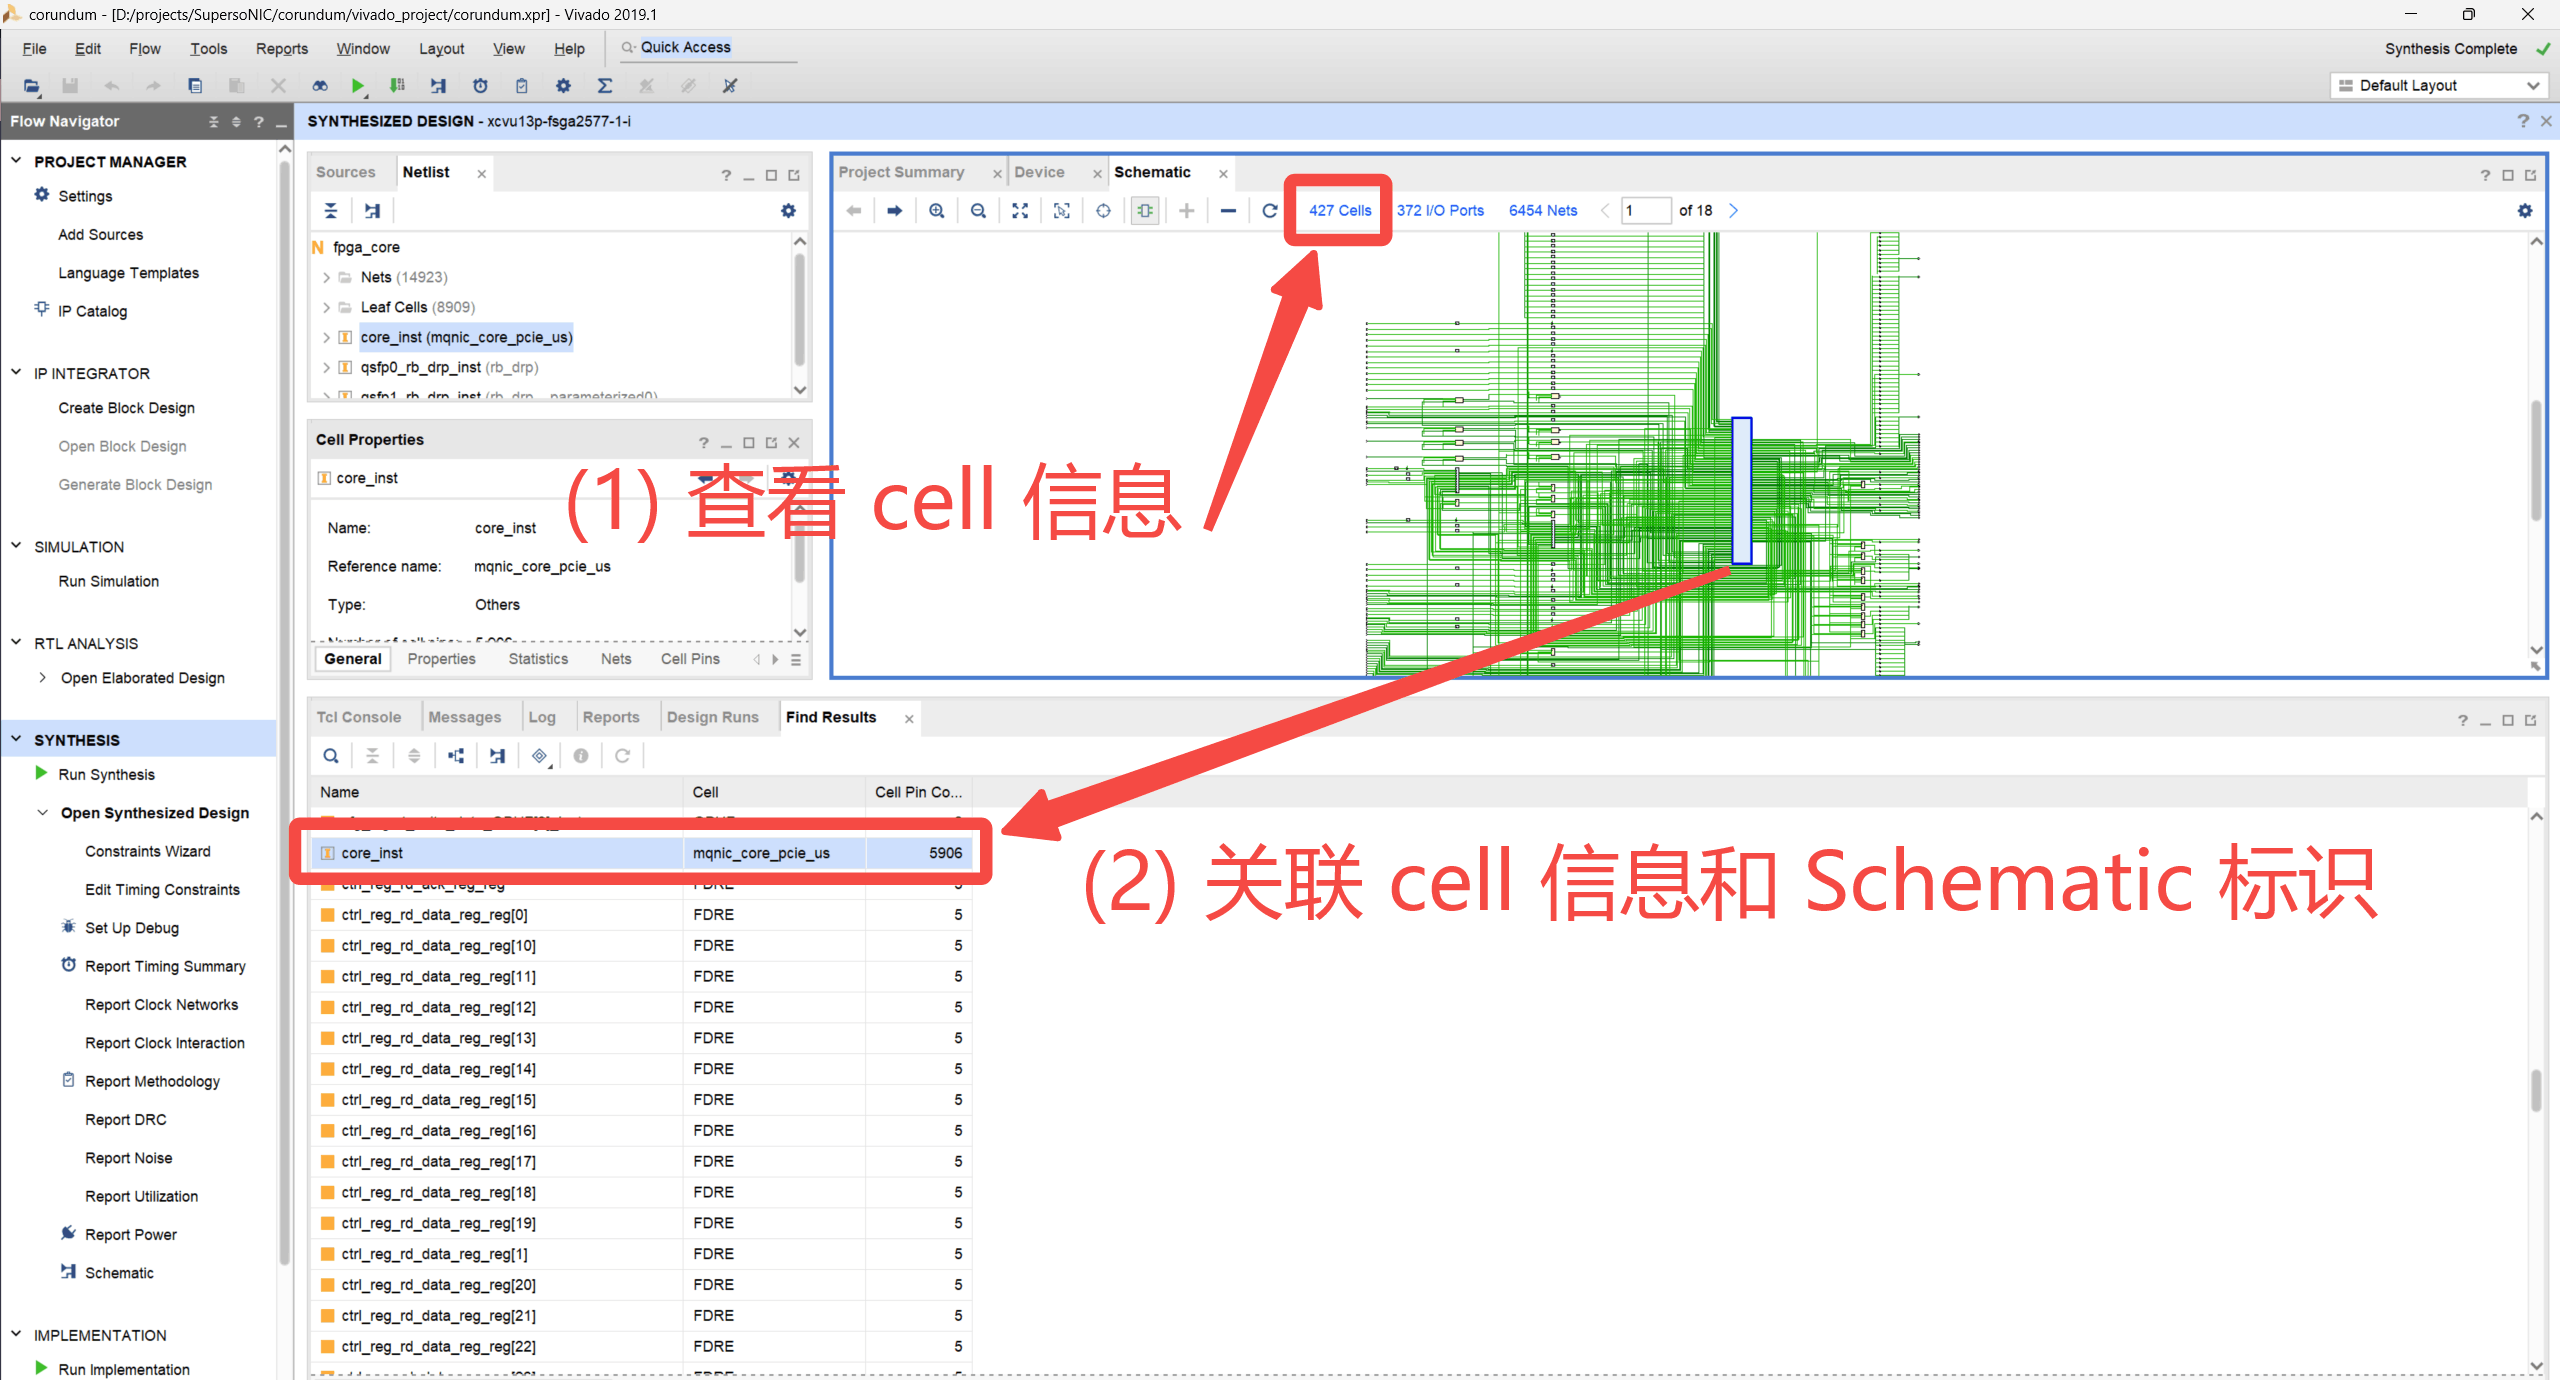
Task: Collapse Open Synthesized Design item
Action: [x=42, y=813]
